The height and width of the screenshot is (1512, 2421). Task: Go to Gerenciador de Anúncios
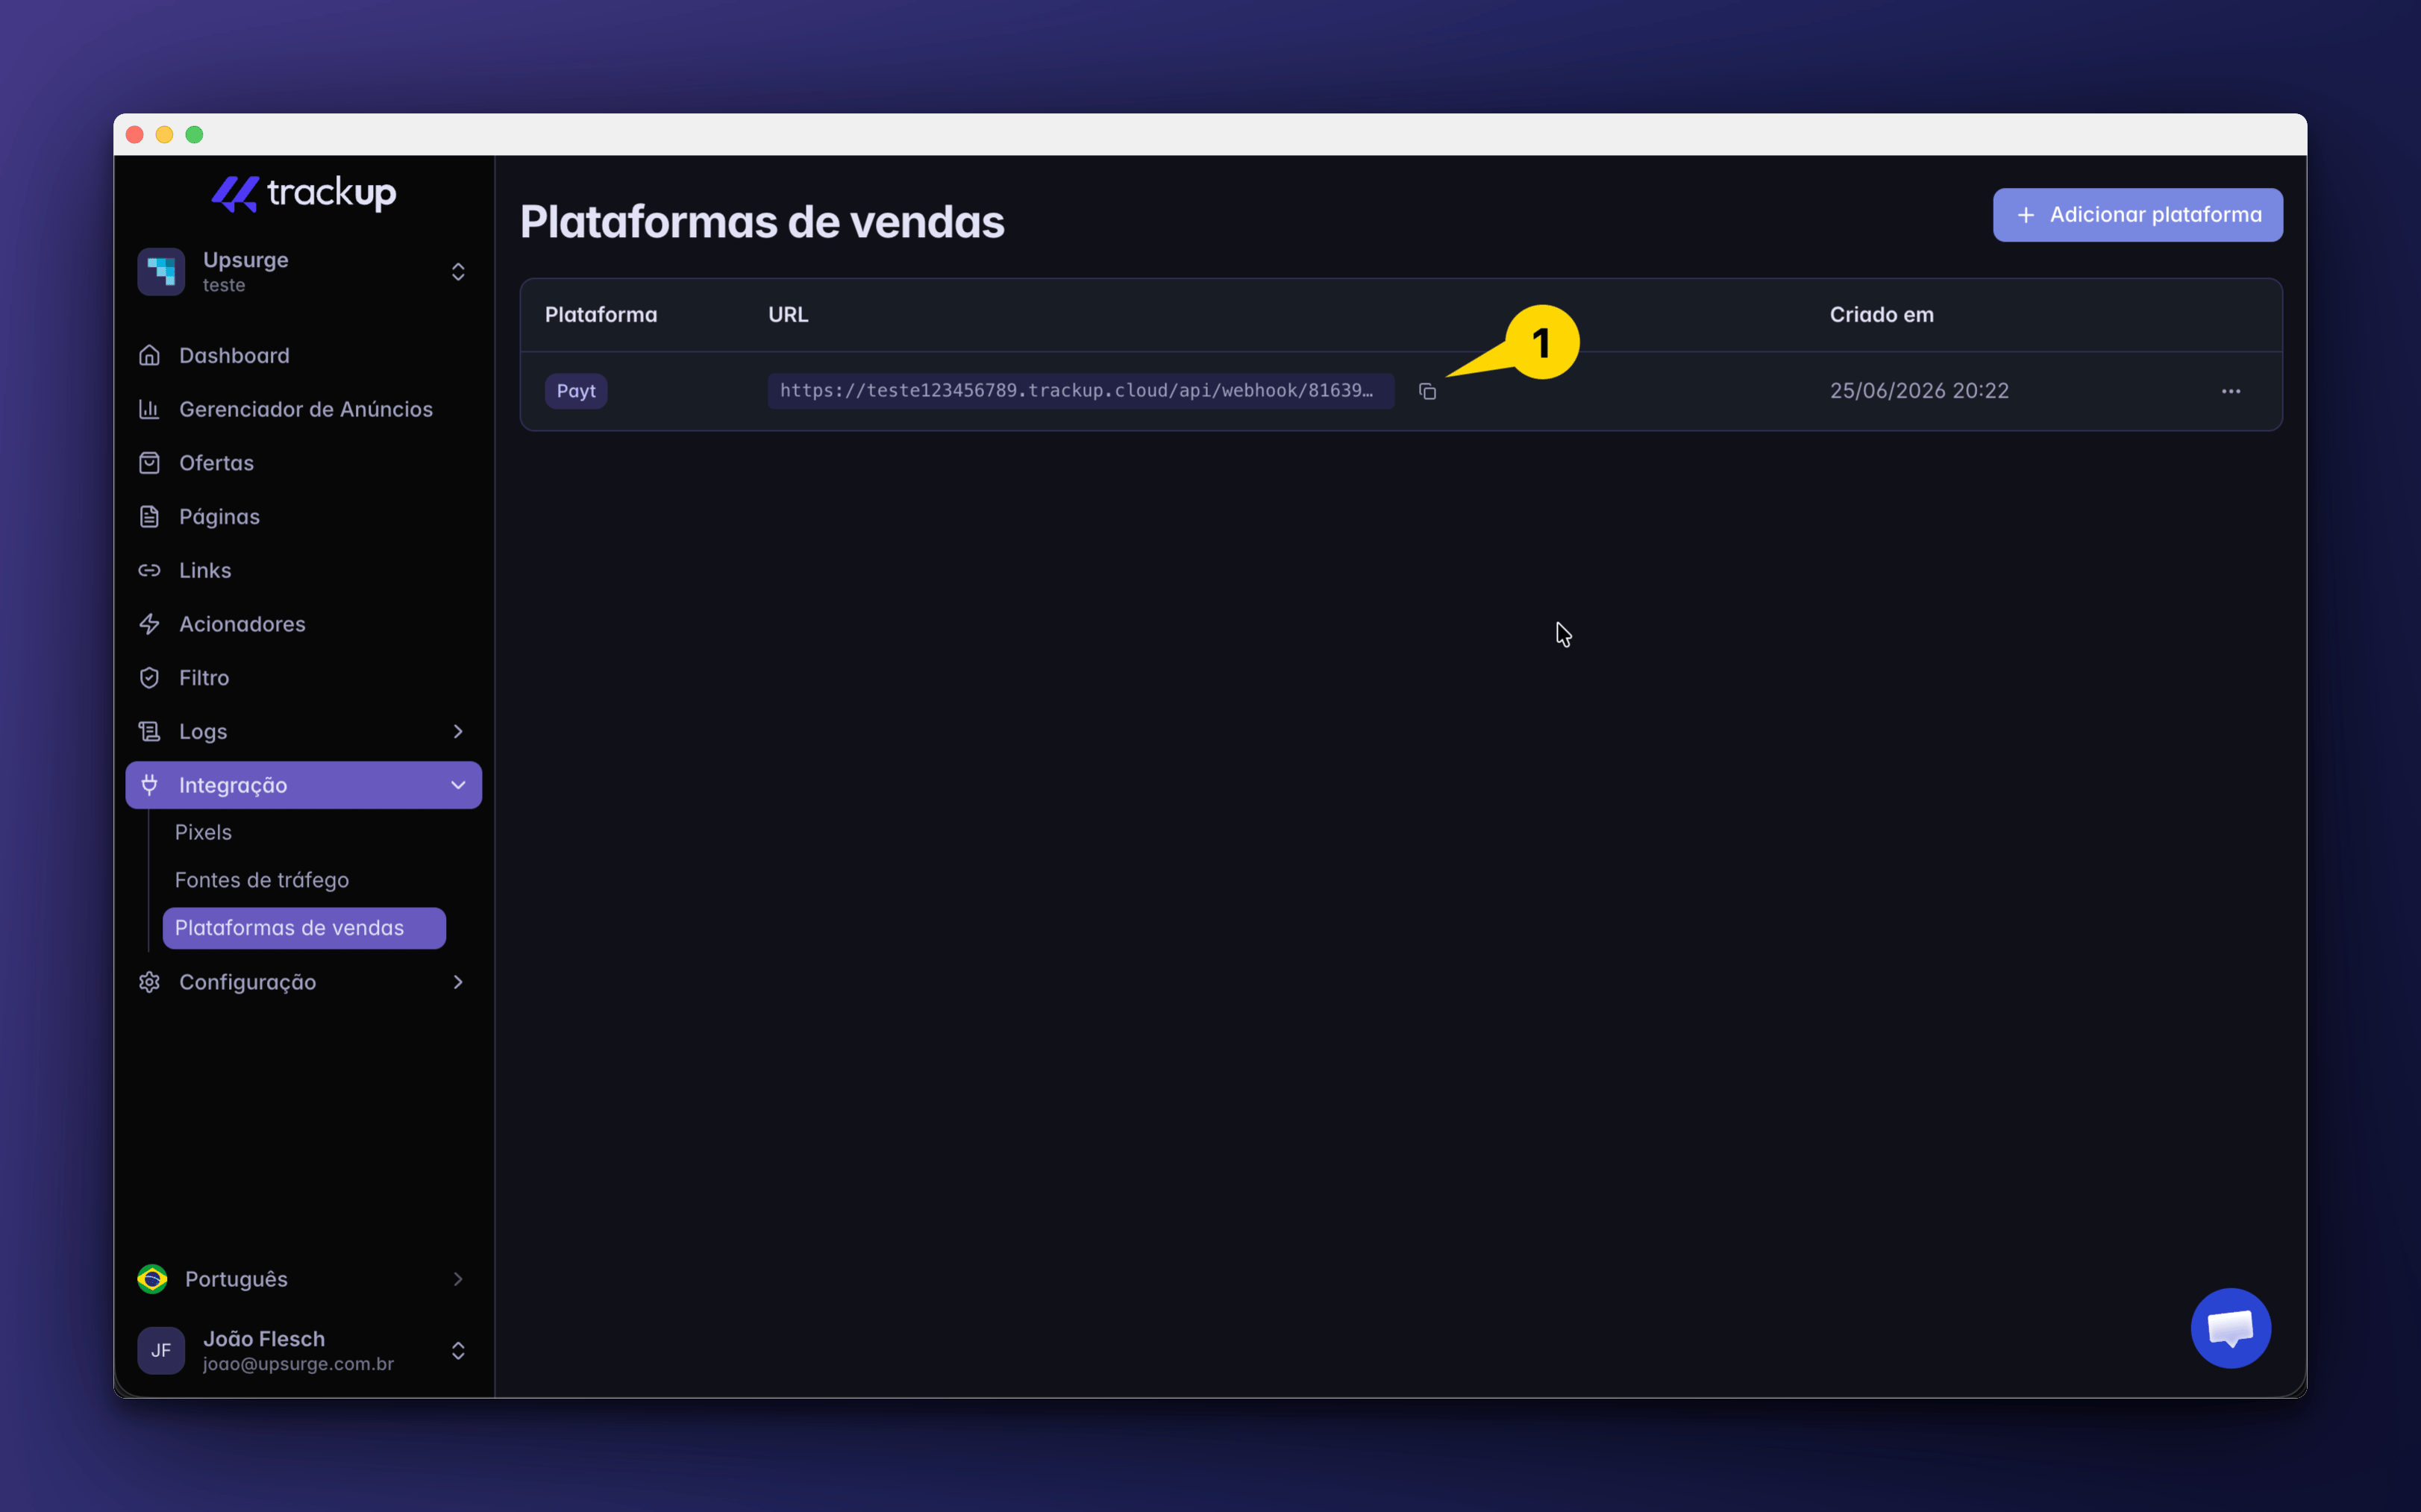pos(303,409)
